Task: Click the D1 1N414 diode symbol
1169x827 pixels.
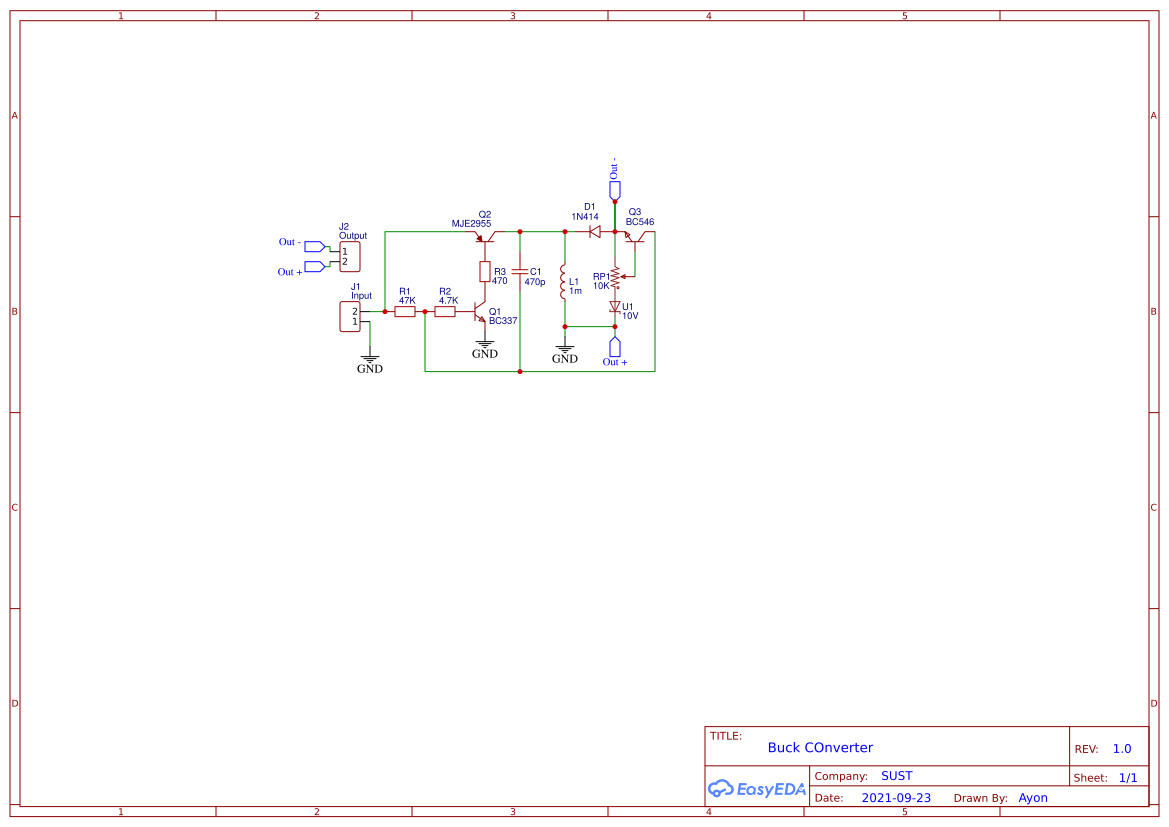Action: (593, 231)
